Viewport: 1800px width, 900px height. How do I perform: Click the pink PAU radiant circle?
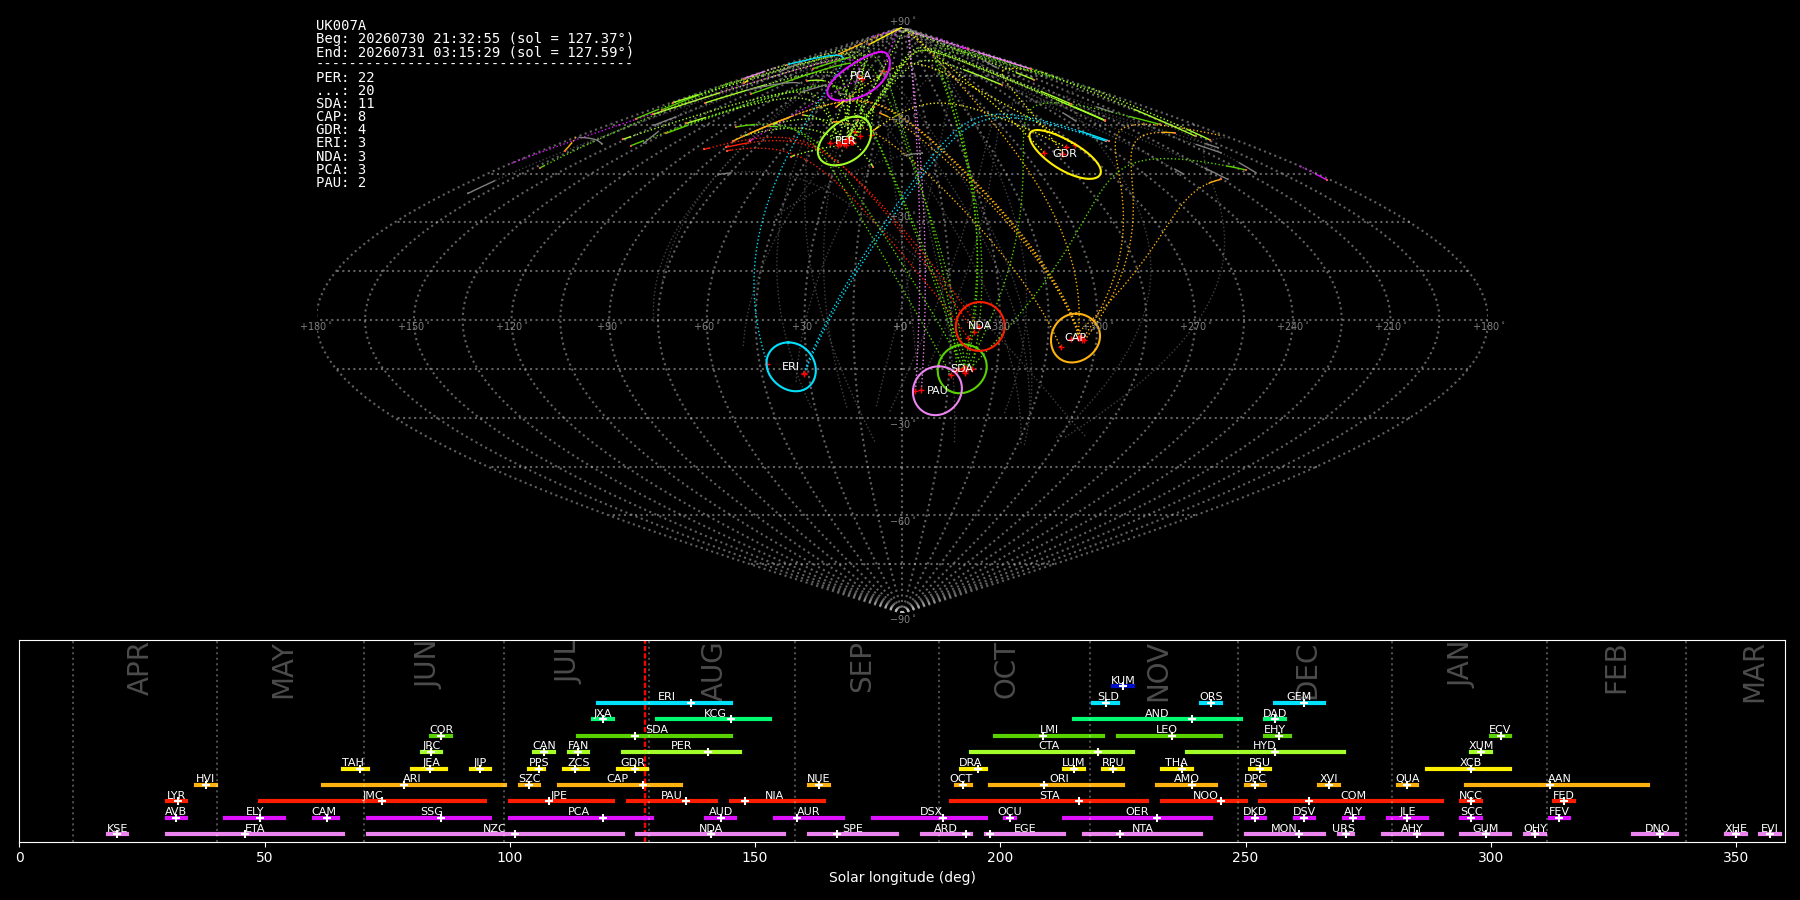click(937, 390)
